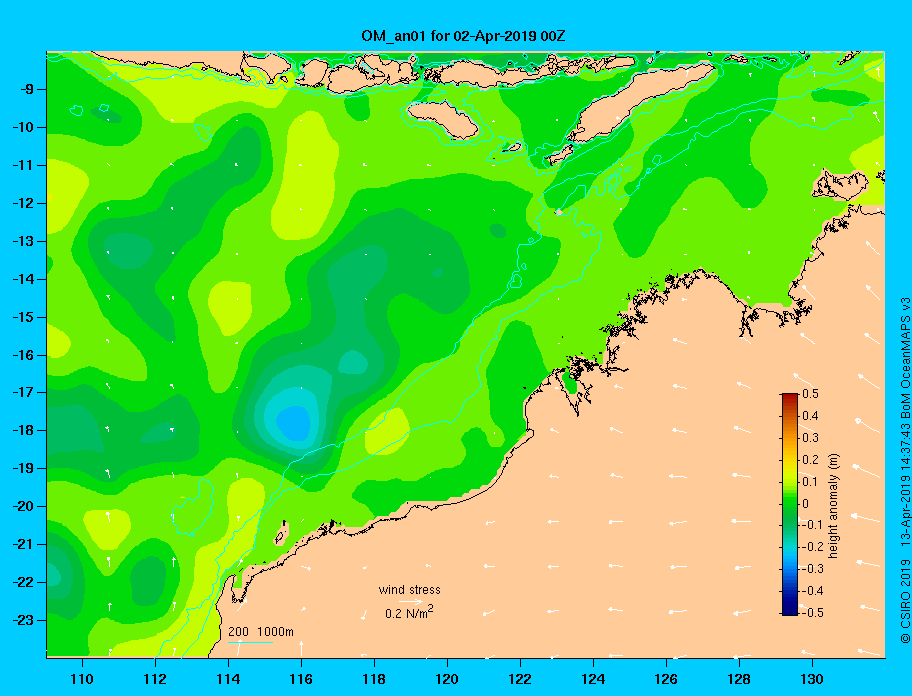
Task: Click the 130 longitude axis label
Action: tap(812, 679)
